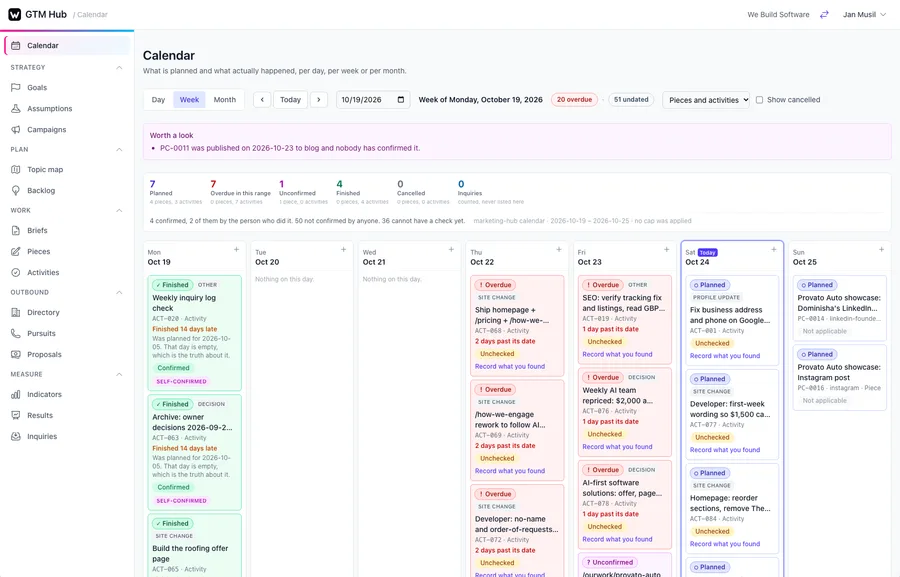
Task: Click the date input field 10/19/2026
Action: (373, 99)
